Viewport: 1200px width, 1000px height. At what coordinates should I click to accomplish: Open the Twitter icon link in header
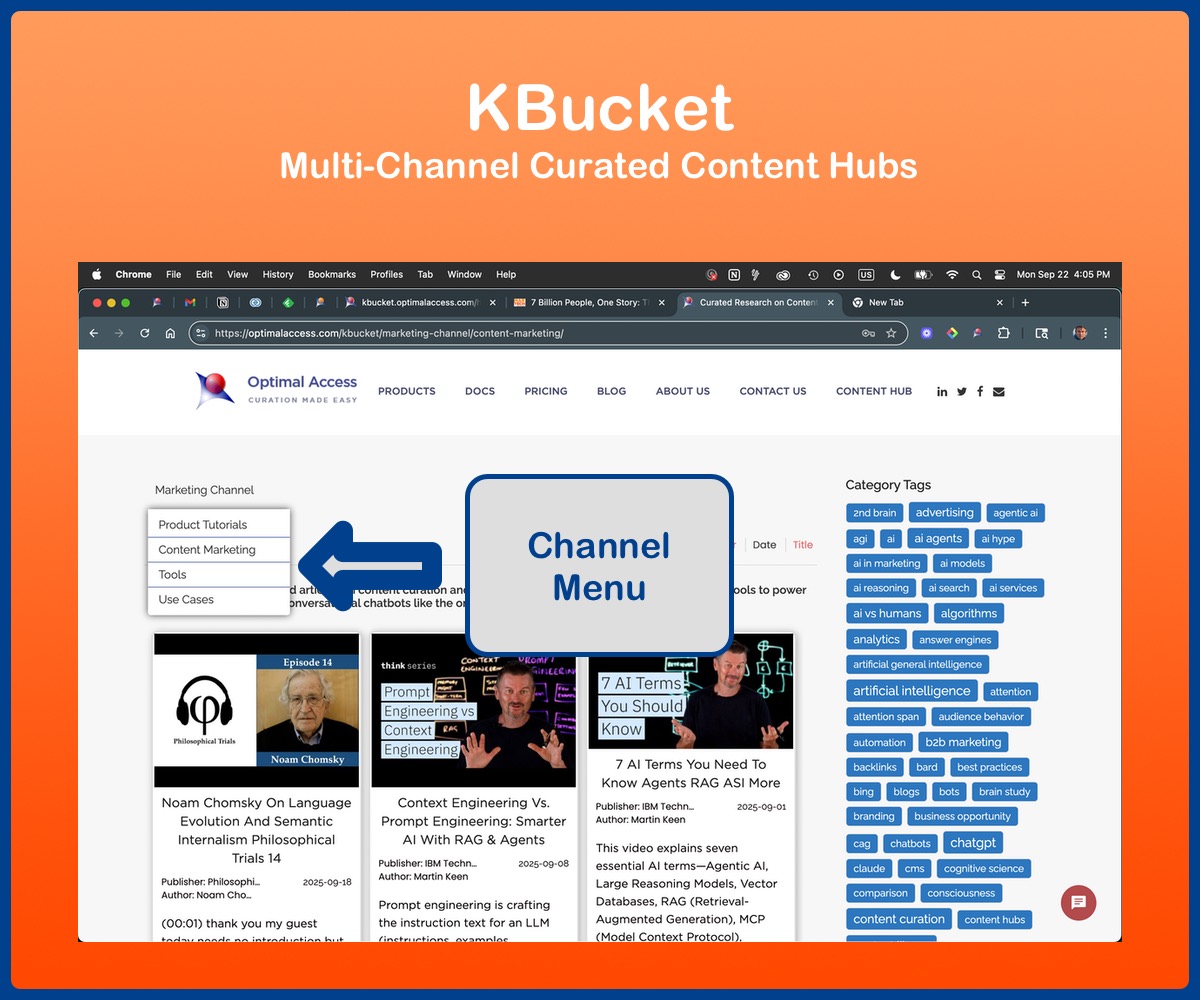click(x=961, y=392)
